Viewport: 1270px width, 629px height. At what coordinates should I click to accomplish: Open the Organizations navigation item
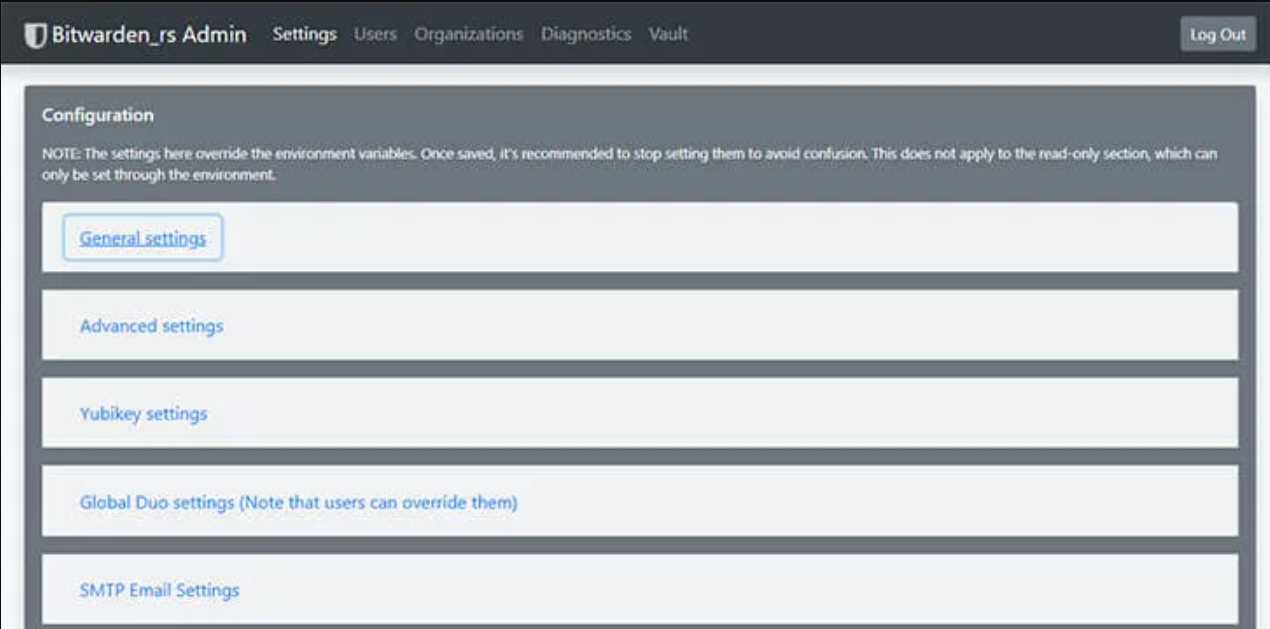pos(469,34)
